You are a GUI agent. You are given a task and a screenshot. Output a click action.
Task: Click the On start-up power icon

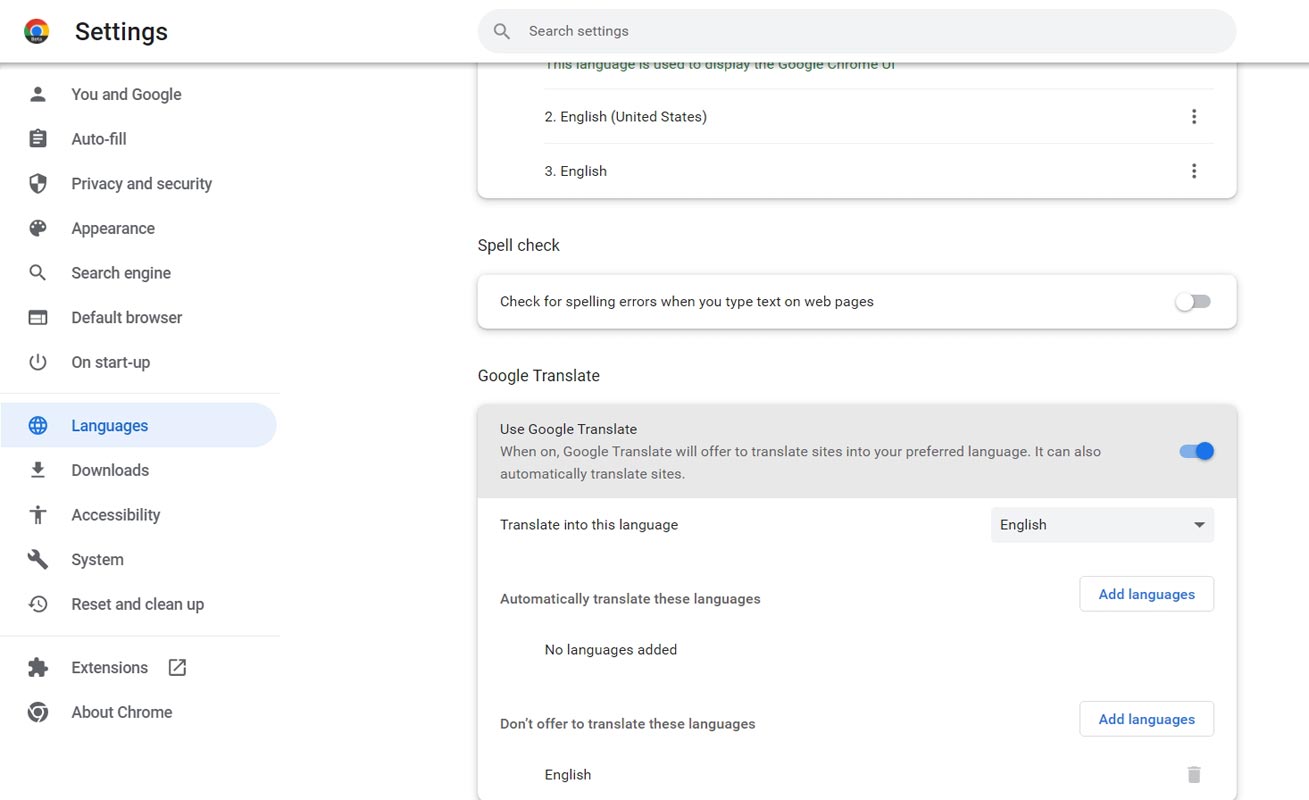coord(38,362)
